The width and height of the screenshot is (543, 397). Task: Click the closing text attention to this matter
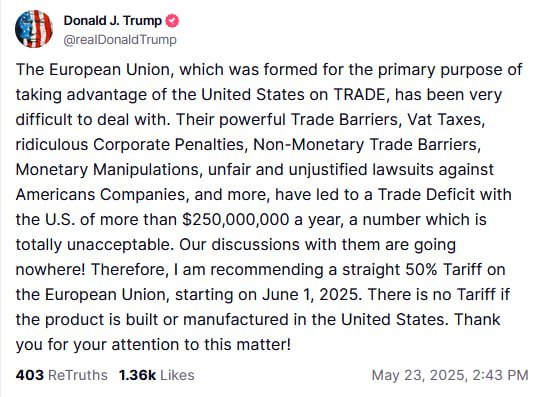[201, 344]
